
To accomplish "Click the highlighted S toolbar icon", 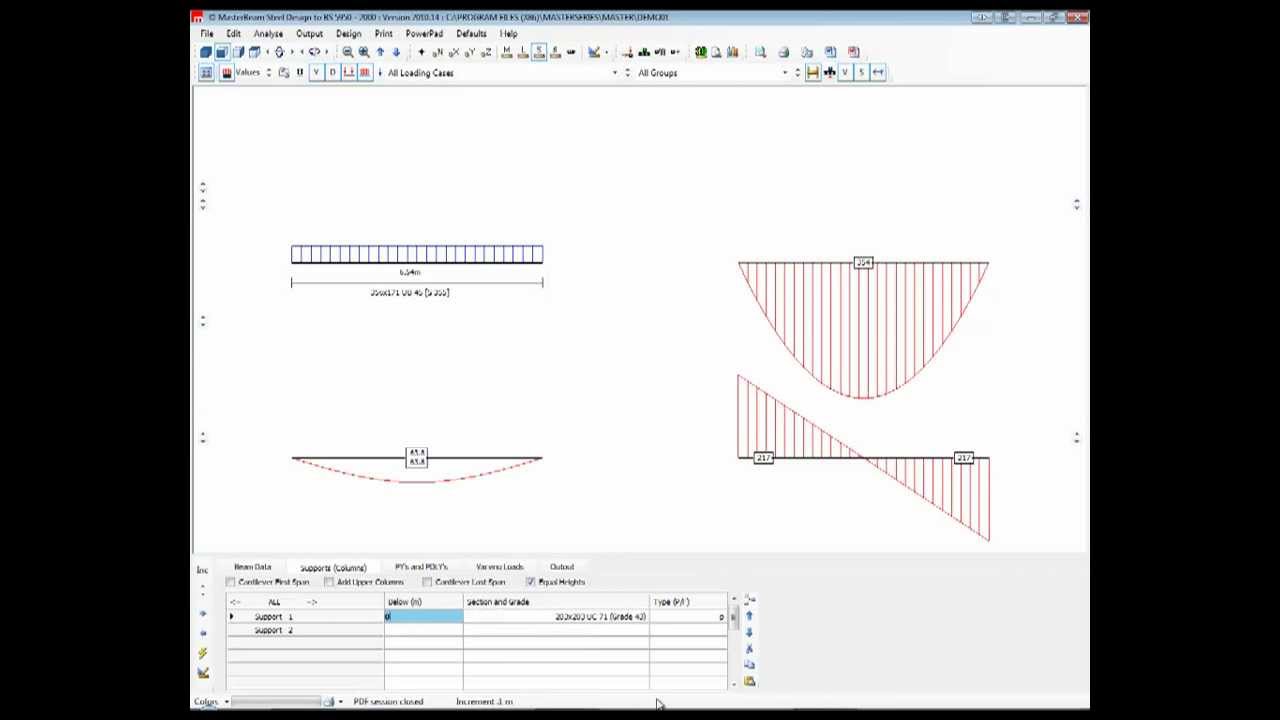I will pos(538,52).
